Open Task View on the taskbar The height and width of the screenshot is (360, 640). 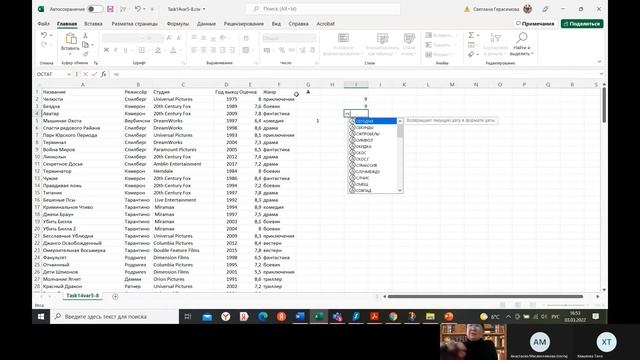click(188, 316)
